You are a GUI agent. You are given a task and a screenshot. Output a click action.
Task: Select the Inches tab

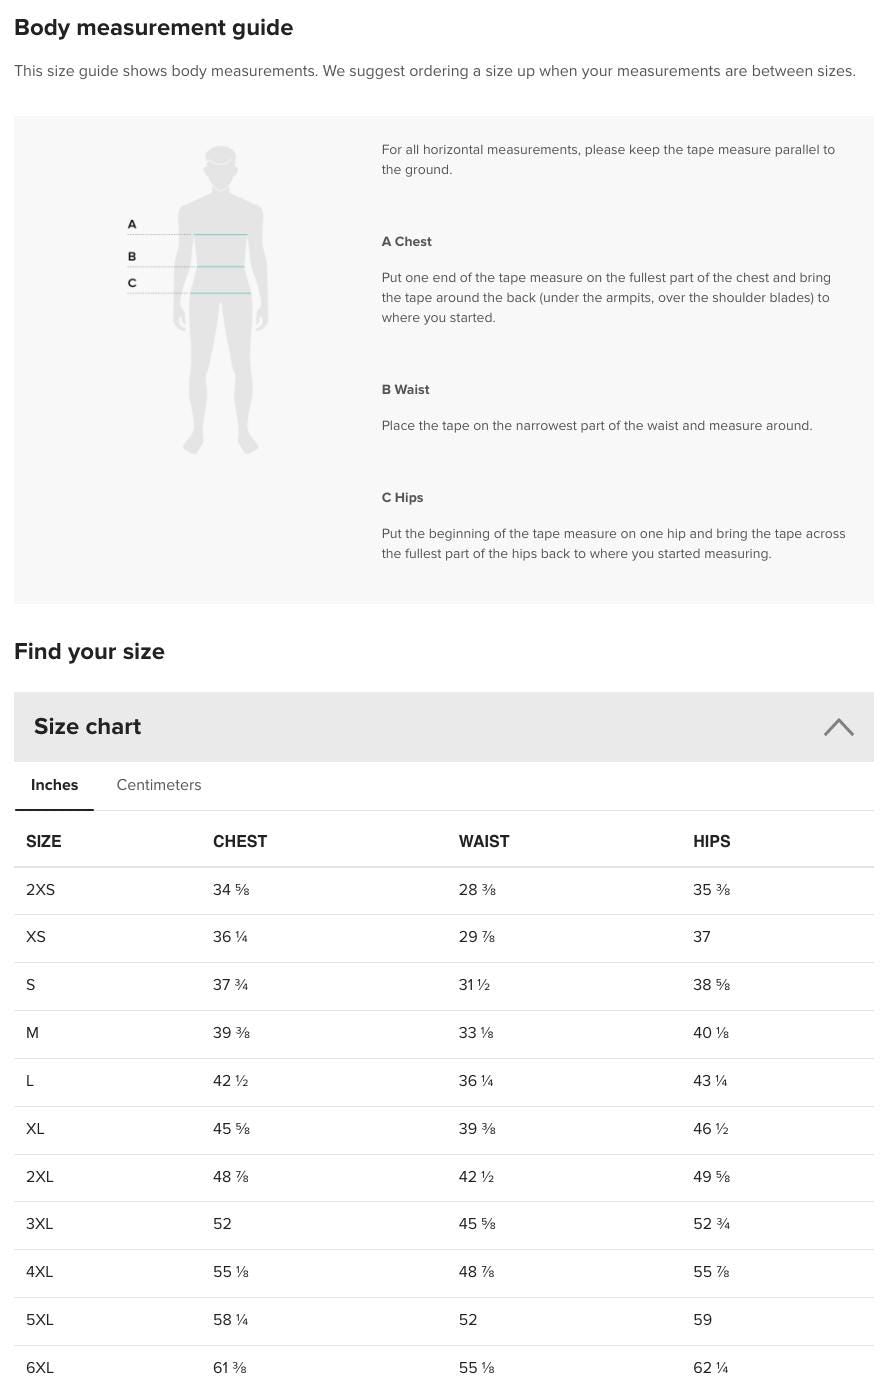[54, 785]
